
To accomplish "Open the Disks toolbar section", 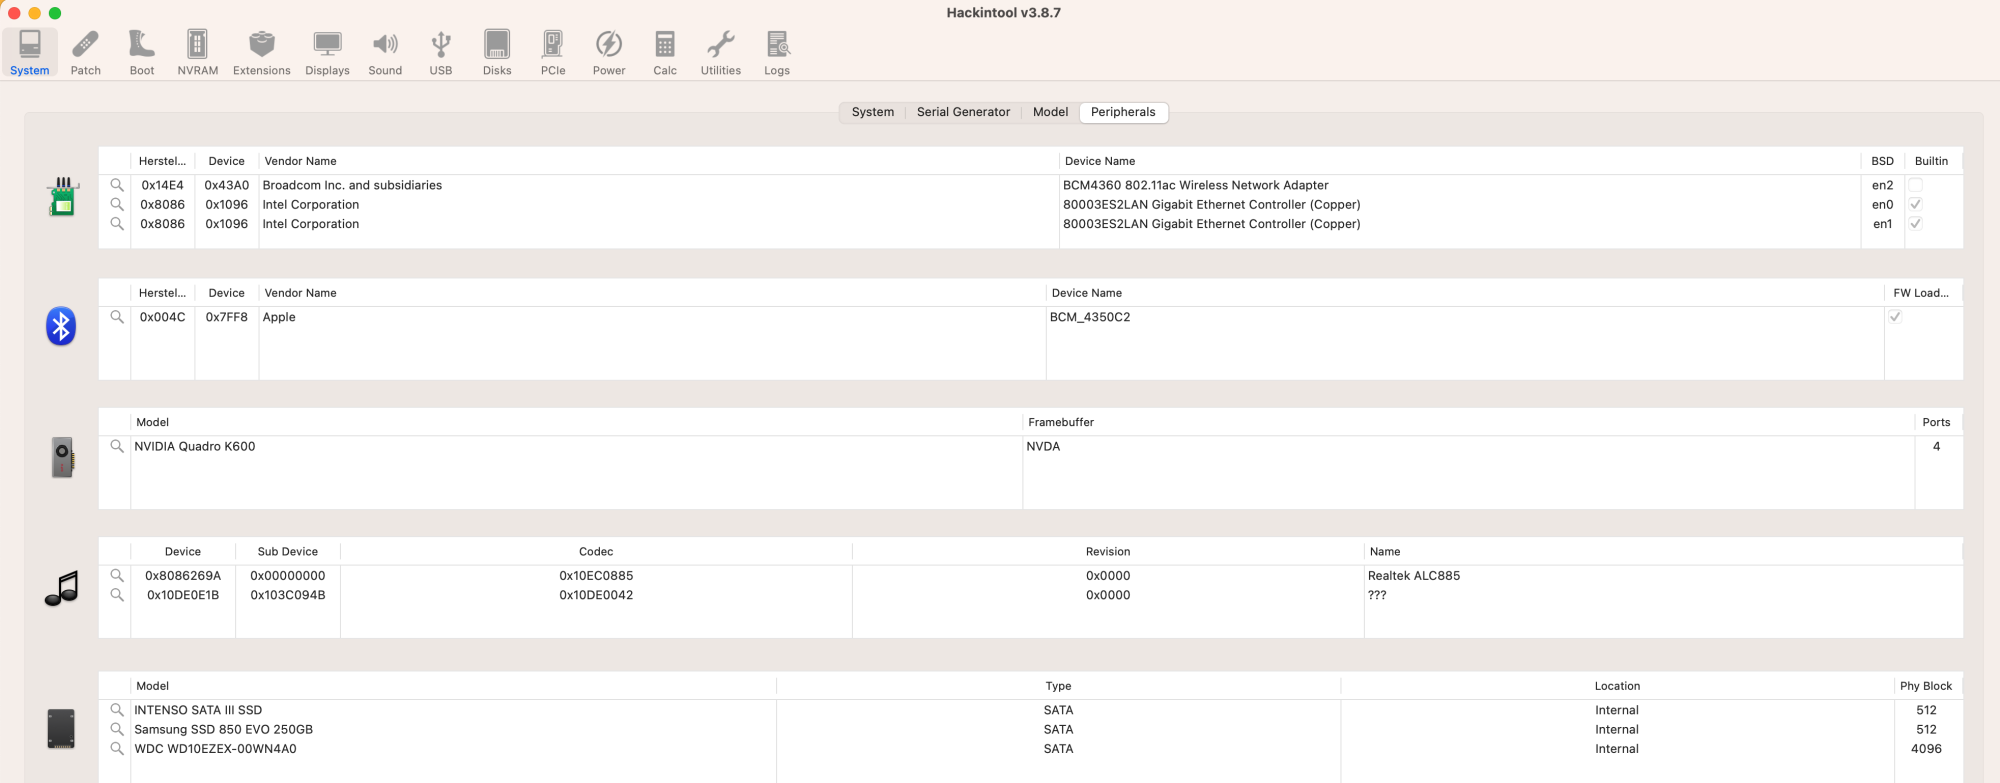I will click(497, 52).
